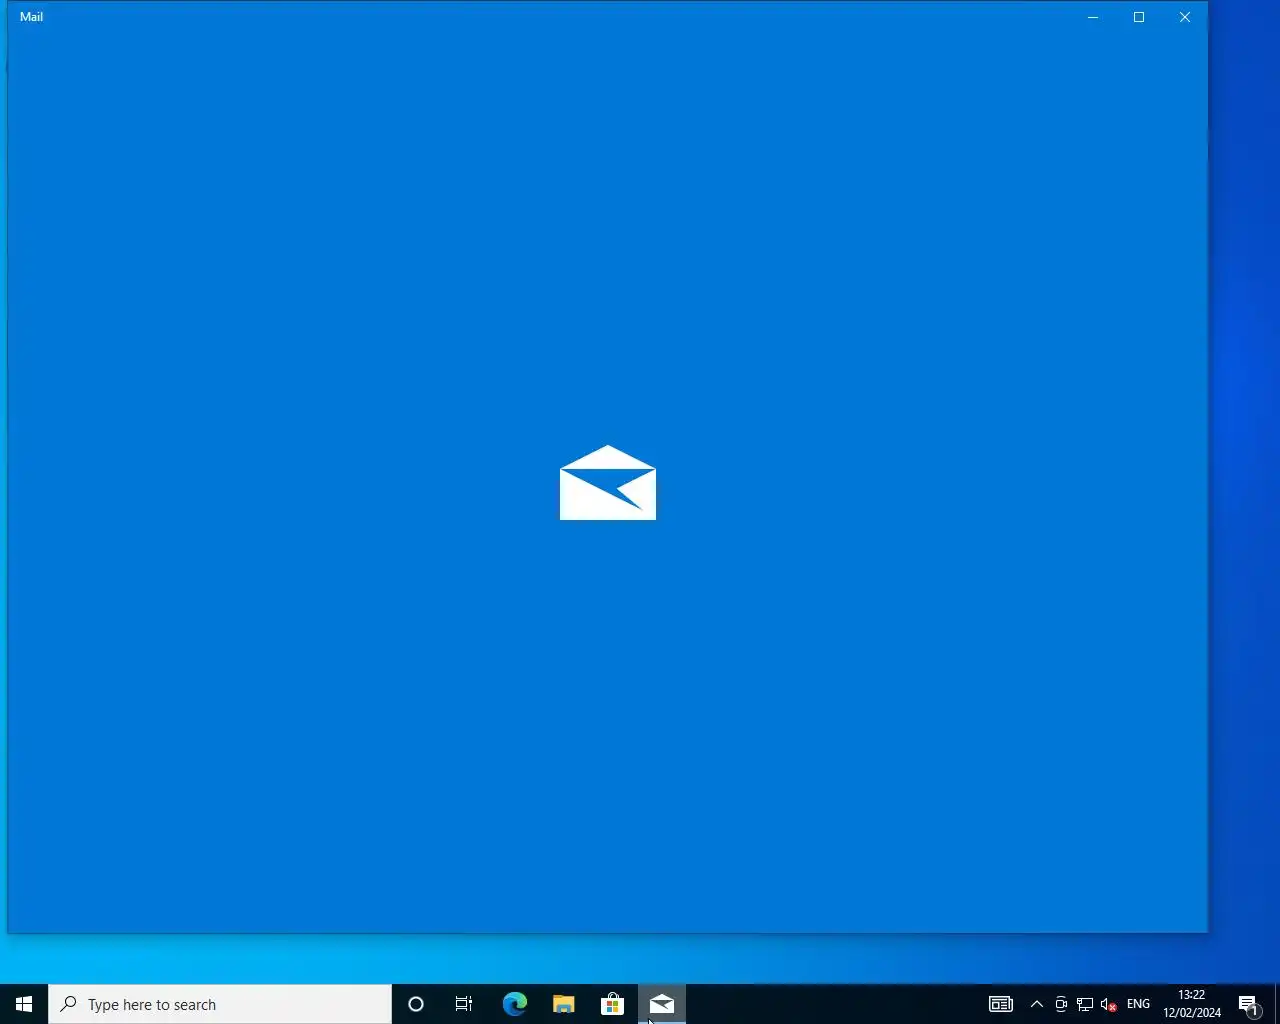Switch the ENG input language
The height and width of the screenshot is (1024, 1280).
coord(1138,1004)
